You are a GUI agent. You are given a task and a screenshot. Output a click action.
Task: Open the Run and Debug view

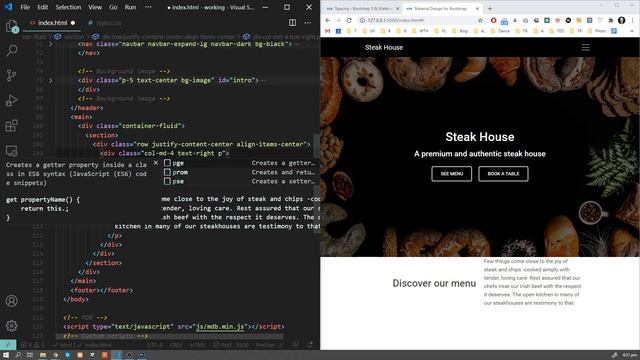point(12,100)
